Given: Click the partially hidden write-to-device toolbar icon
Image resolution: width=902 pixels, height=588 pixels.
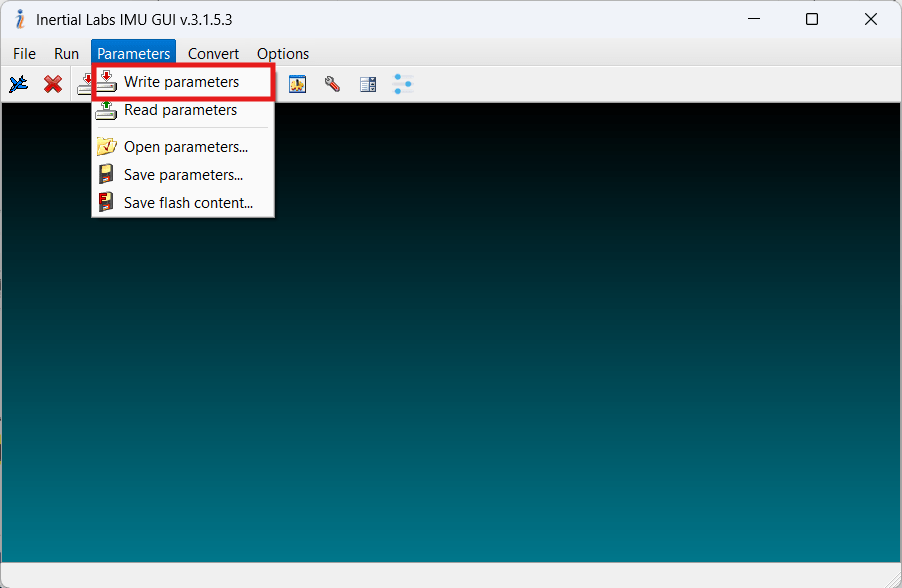Looking at the screenshot, I should (85, 84).
